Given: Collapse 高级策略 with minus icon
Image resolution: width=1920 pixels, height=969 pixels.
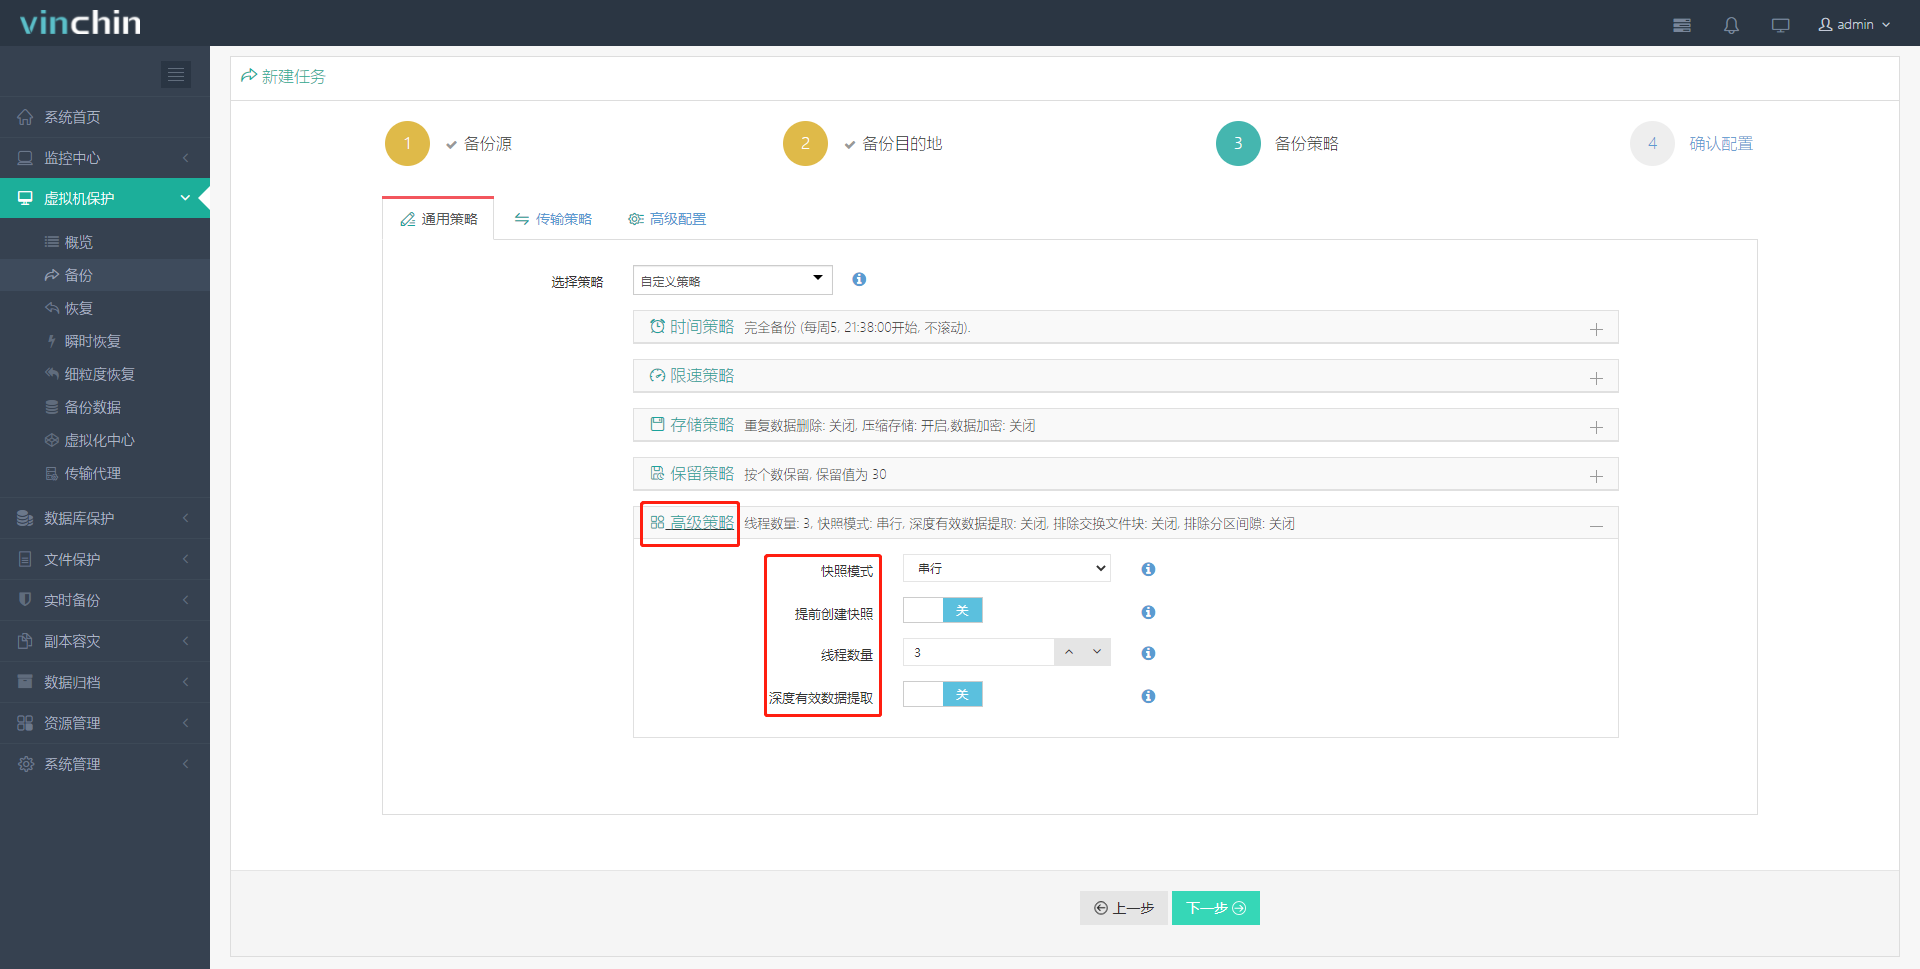Looking at the screenshot, I should (x=1596, y=525).
